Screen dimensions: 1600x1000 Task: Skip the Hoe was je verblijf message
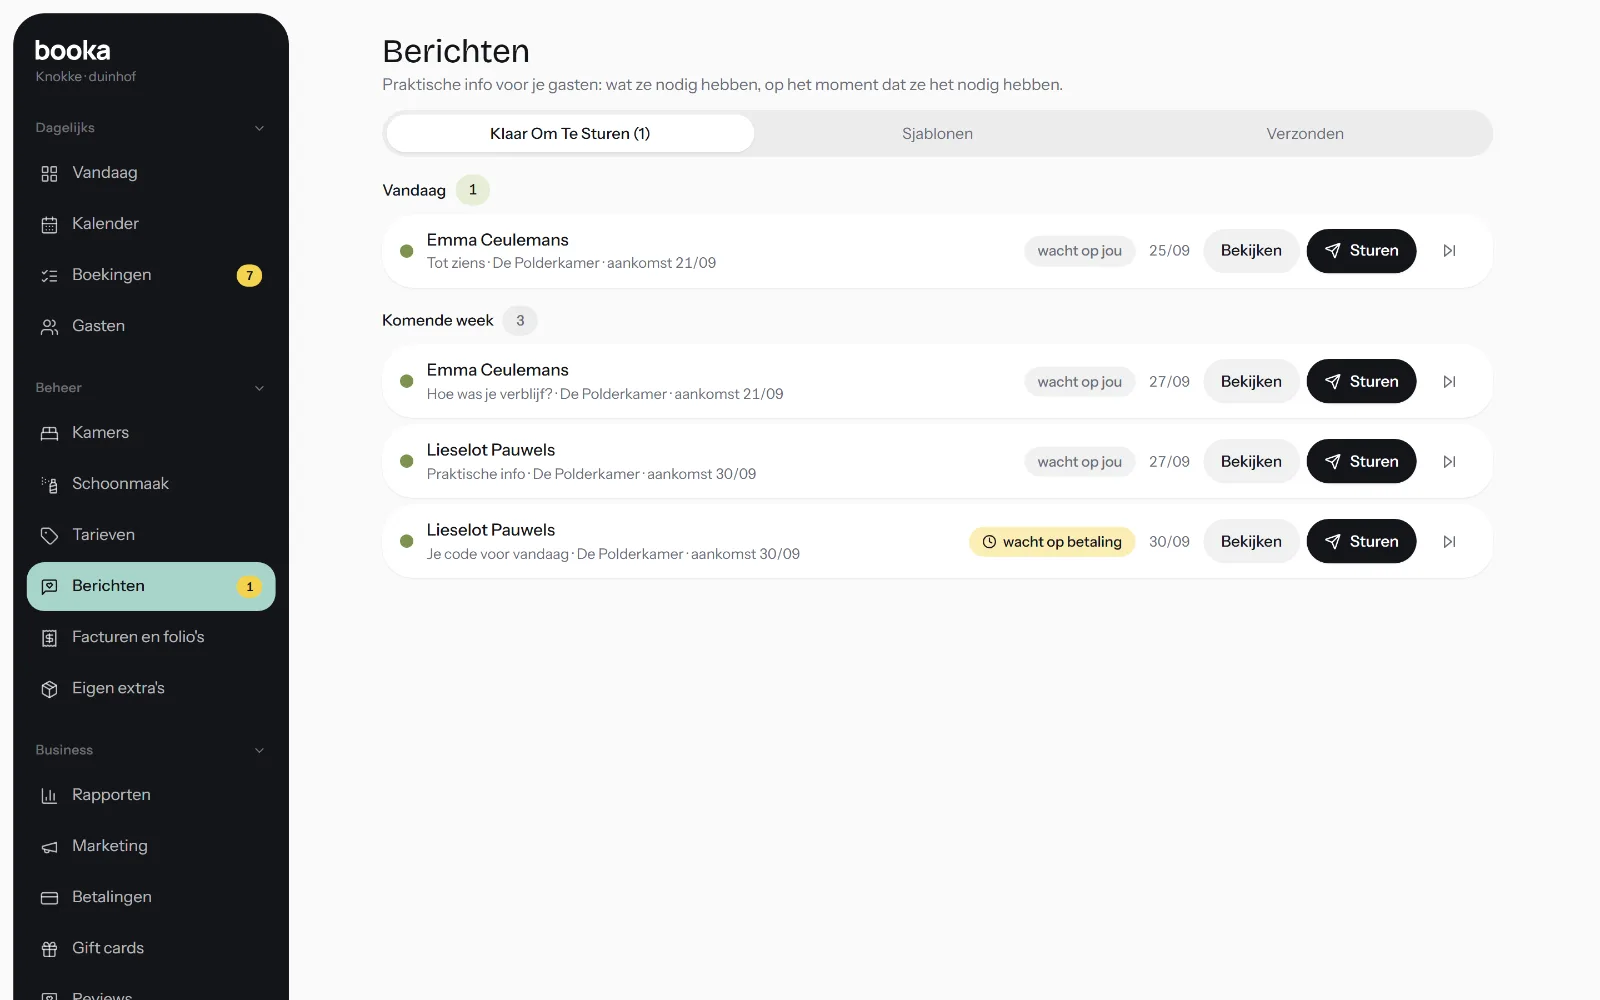(x=1449, y=381)
